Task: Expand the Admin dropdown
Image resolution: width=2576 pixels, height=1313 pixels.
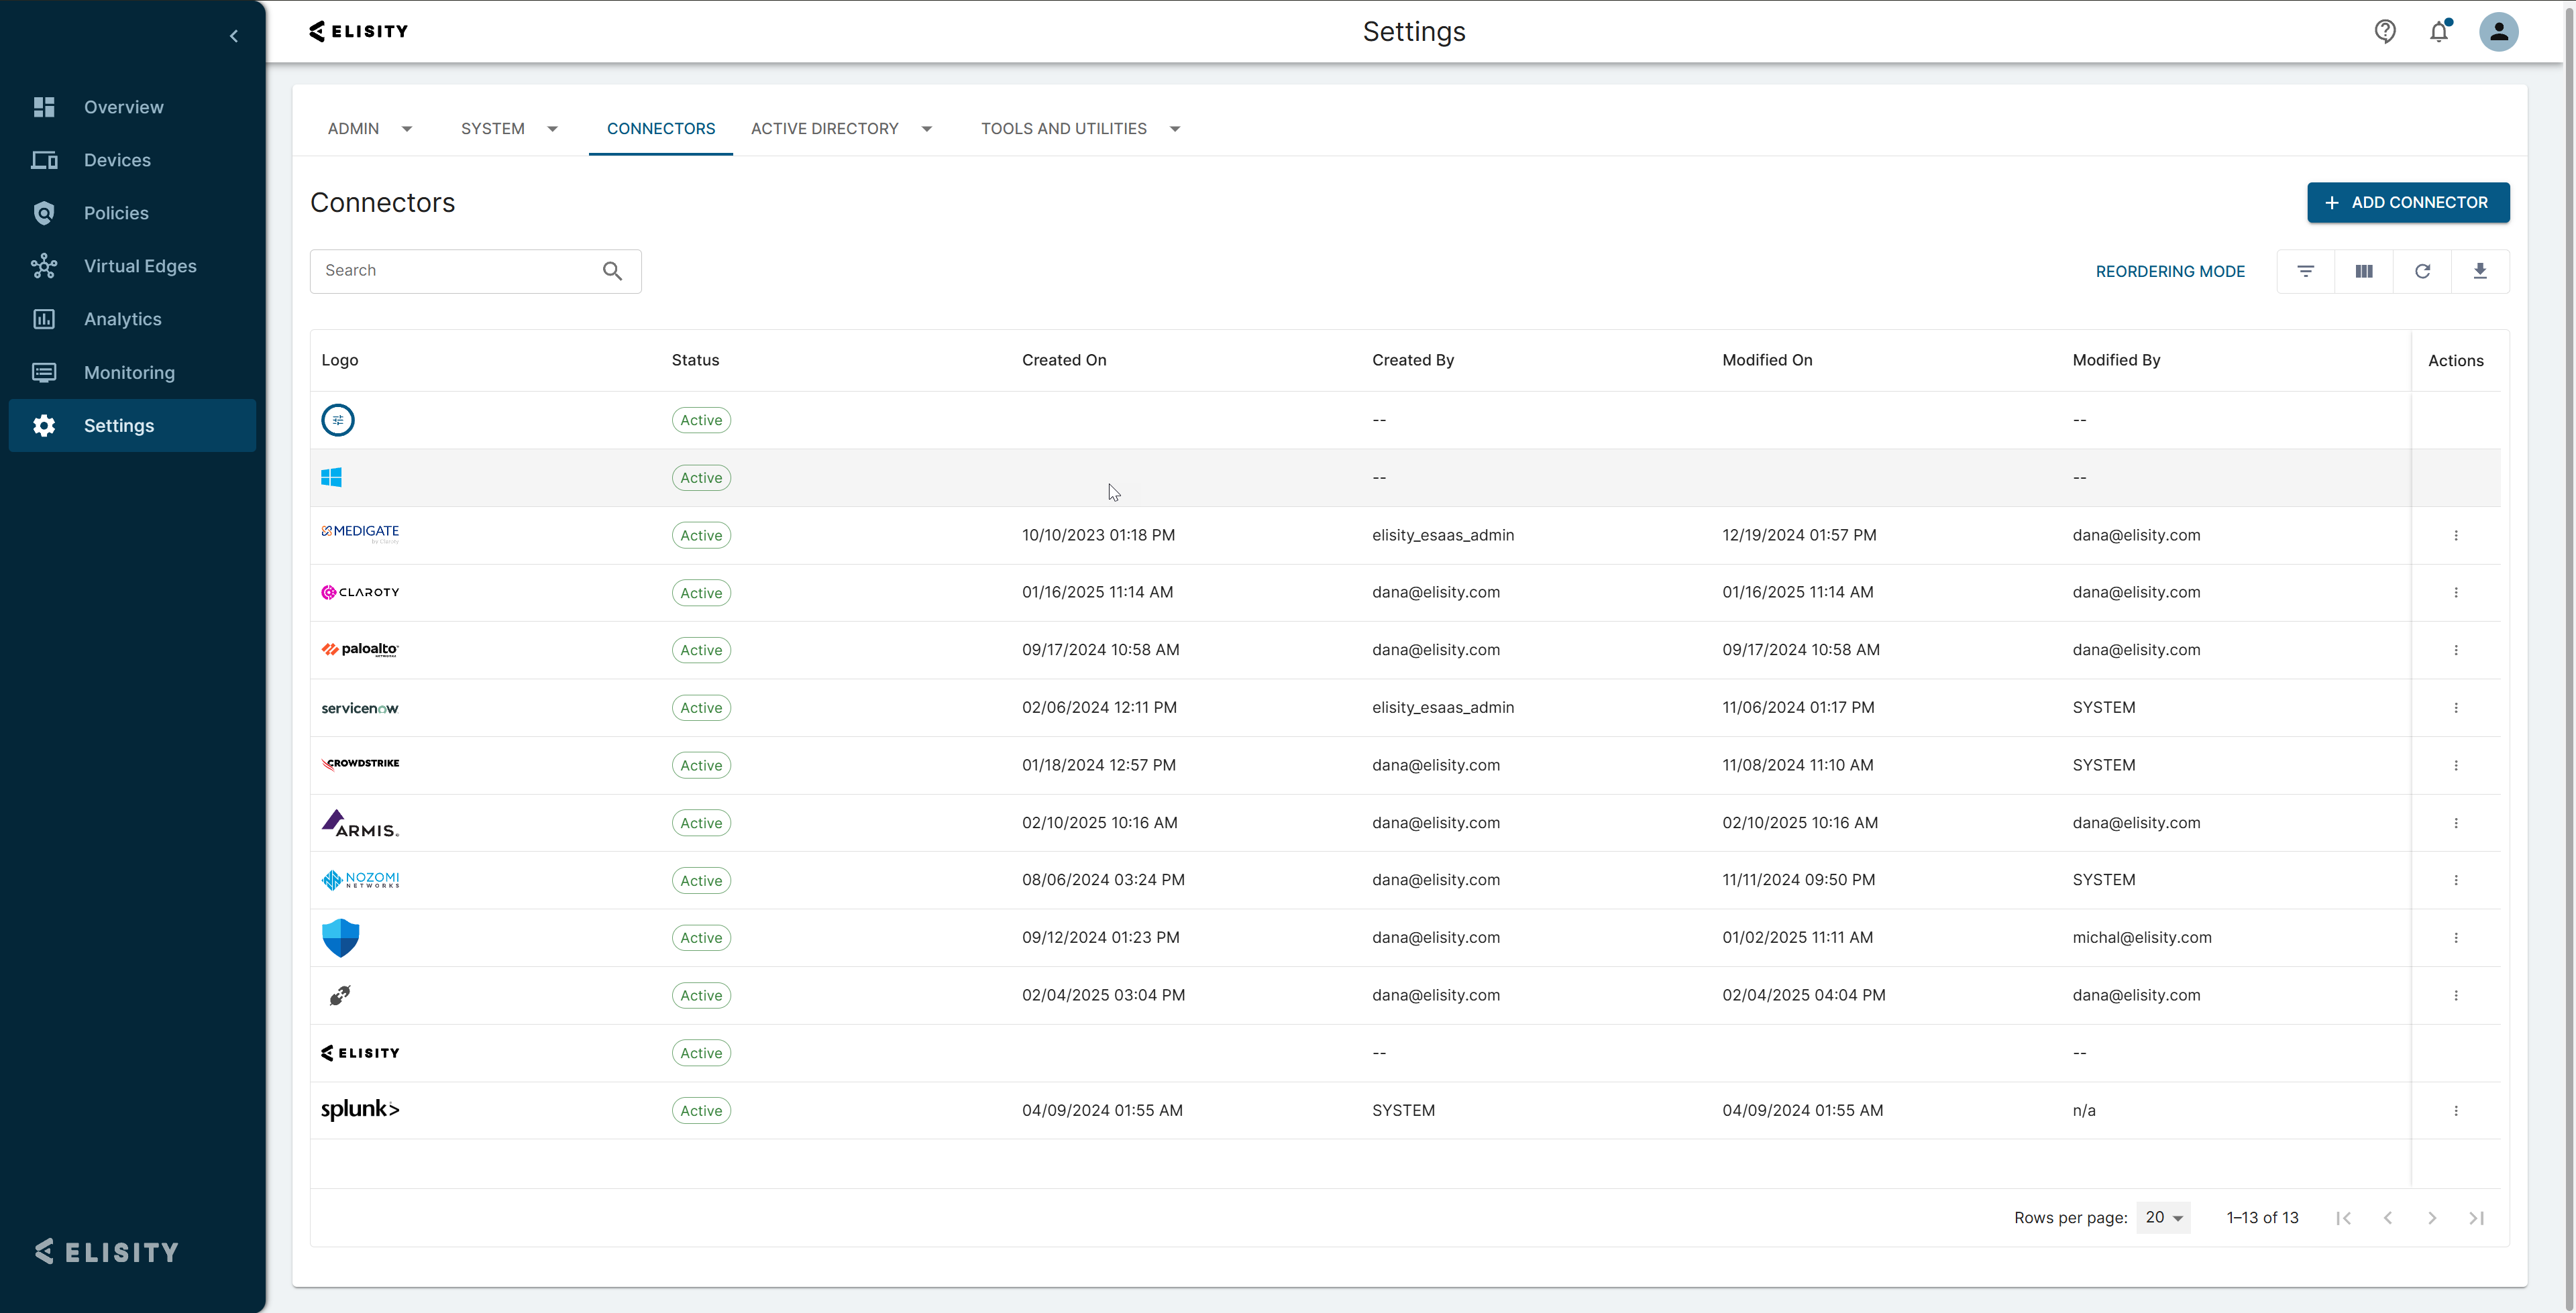Action: [x=406, y=129]
